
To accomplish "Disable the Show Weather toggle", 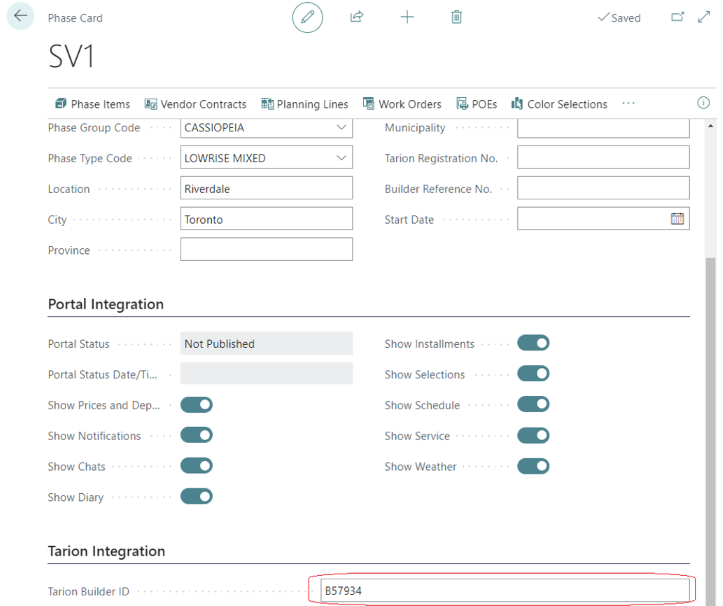I will tap(533, 467).
